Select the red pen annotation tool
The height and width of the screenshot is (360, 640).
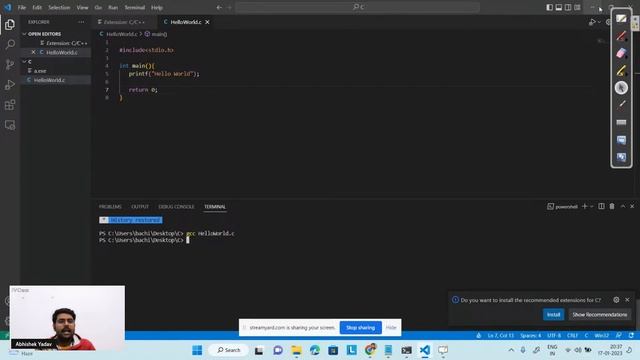coord(621,36)
